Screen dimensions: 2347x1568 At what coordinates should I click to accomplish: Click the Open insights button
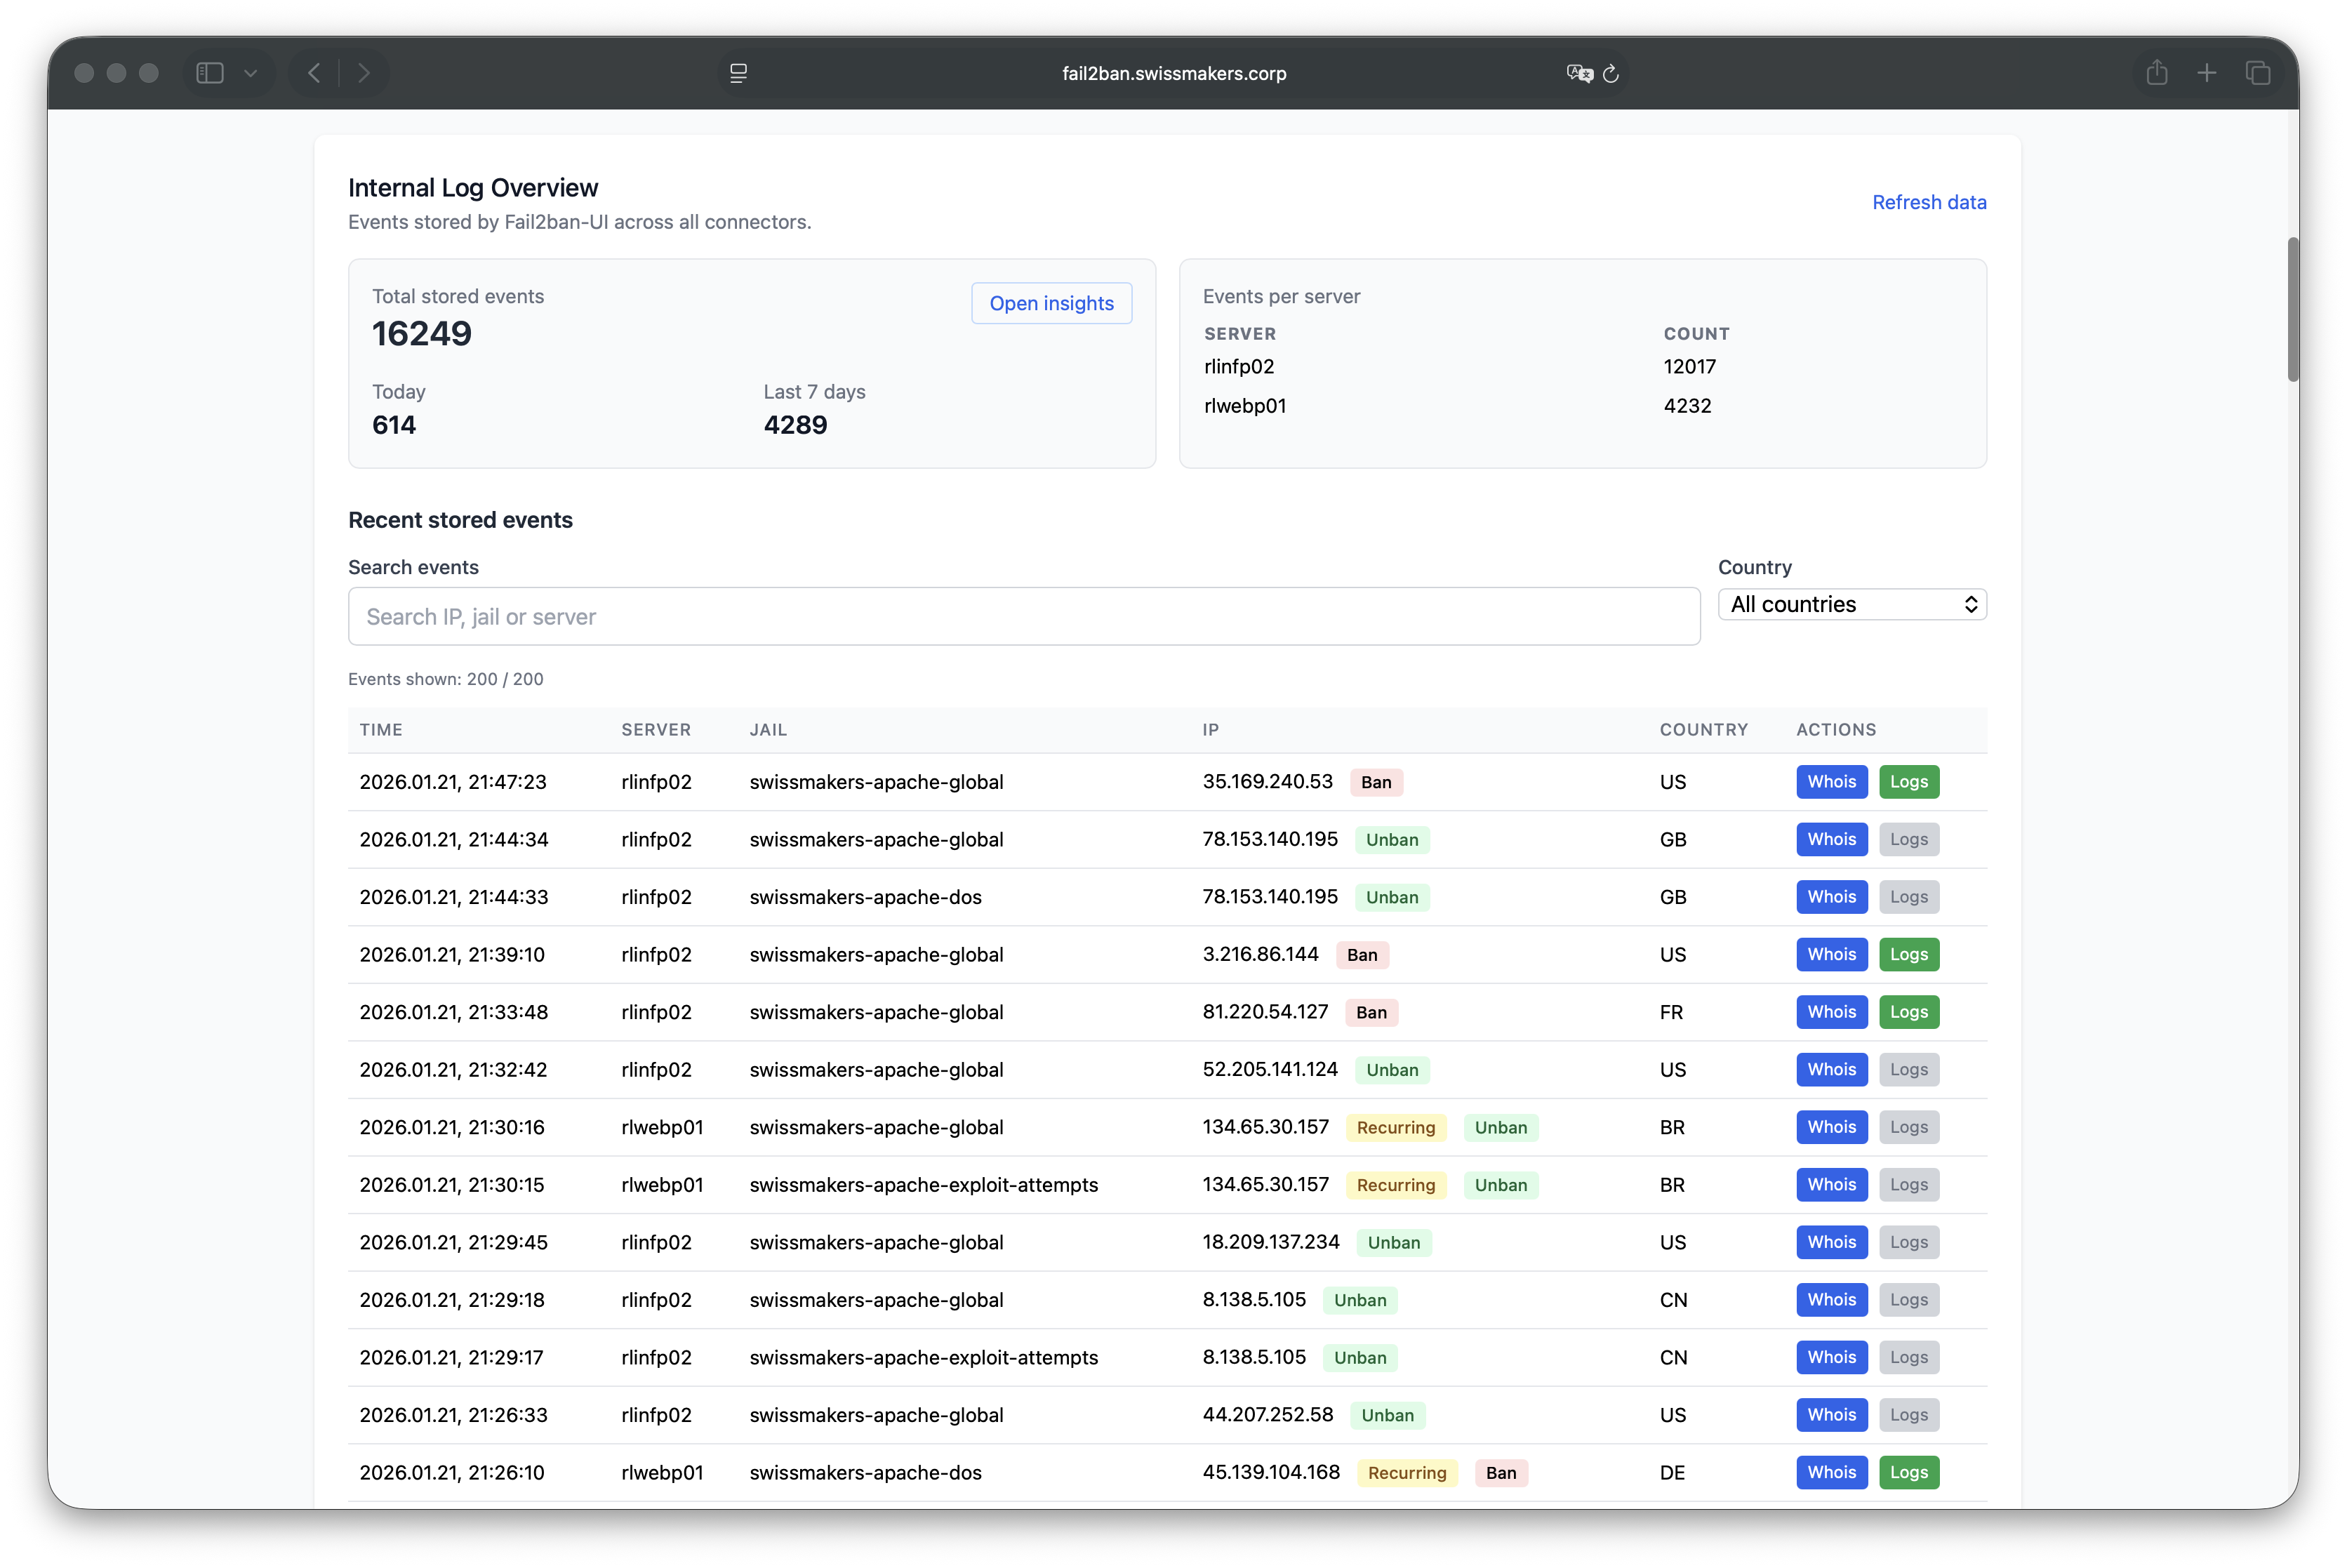pyautogui.click(x=1051, y=303)
